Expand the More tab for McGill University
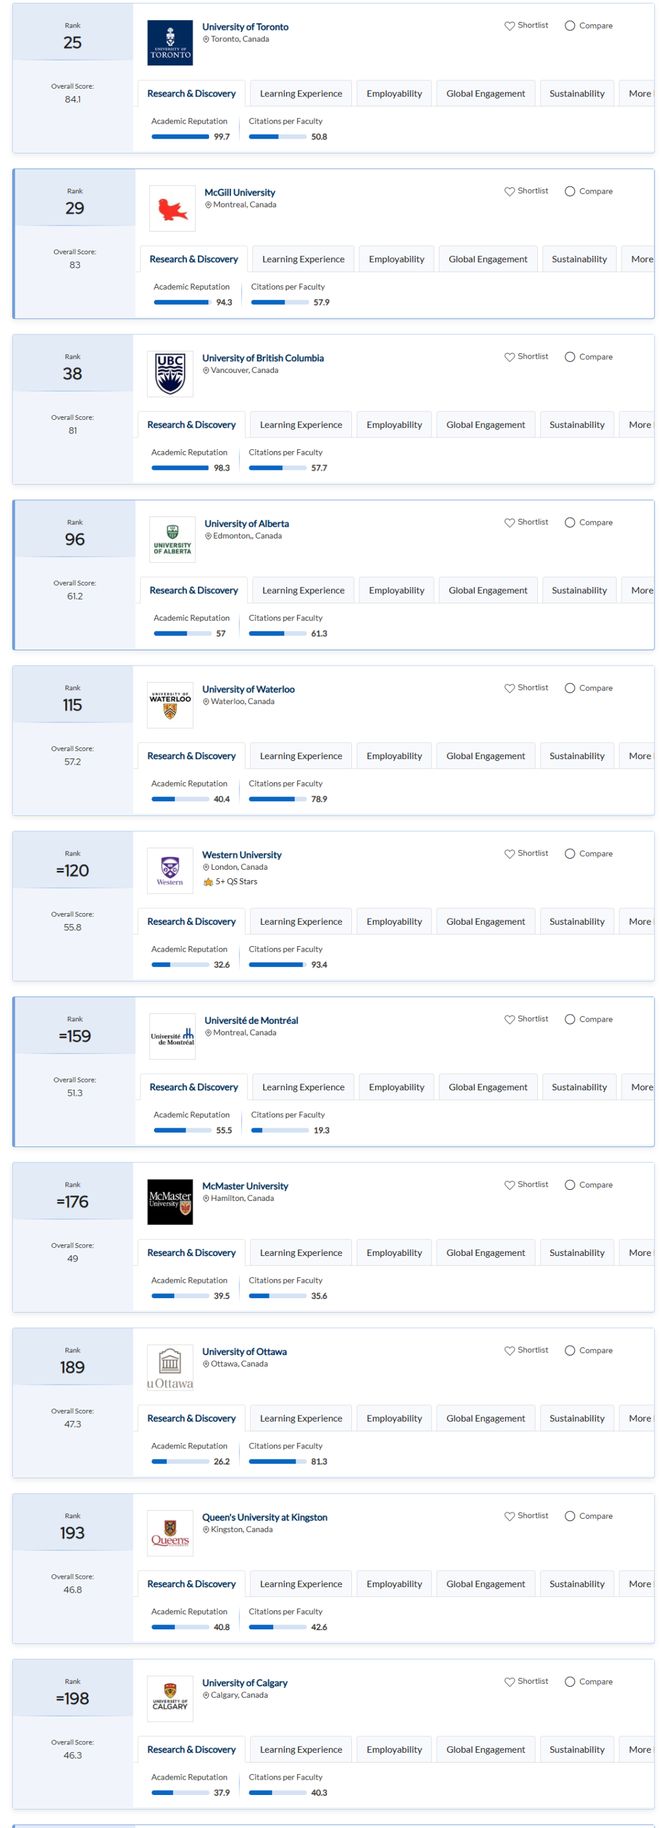Screen dimensions: 660x1828 click(x=642, y=259)
